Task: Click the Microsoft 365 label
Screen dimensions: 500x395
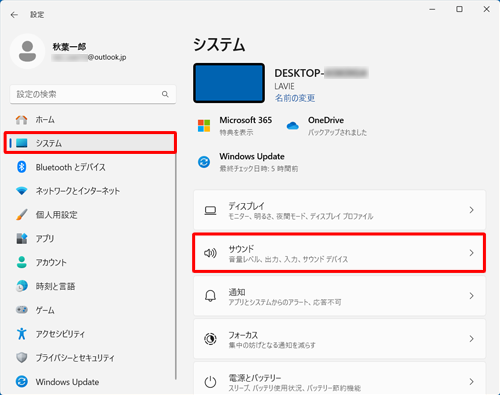Action: tap(246, 120)
